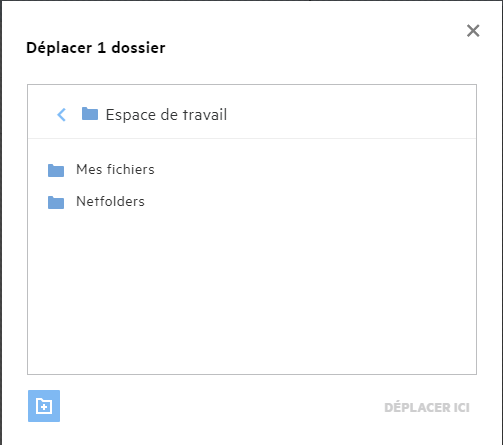Screen dimensions: 503x445
Task: Open the Mes fichiers folder
Action: click(115, 169)
